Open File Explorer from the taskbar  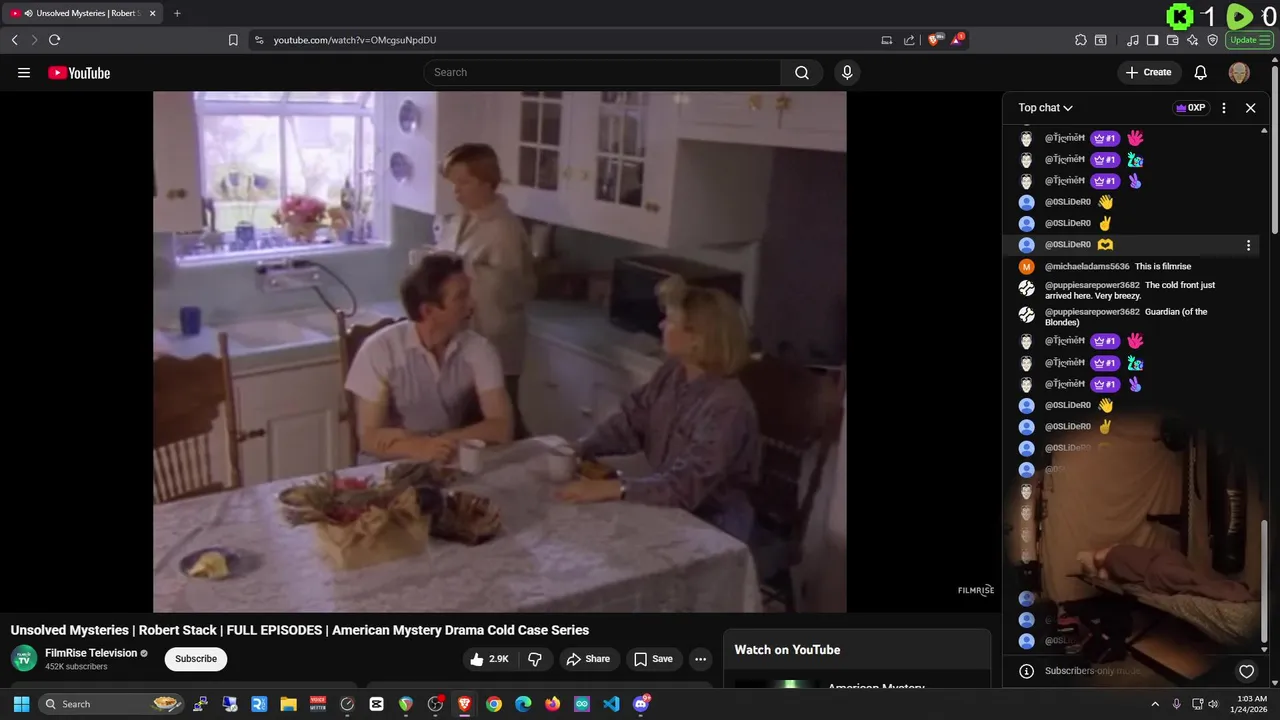tap(288, 704)
